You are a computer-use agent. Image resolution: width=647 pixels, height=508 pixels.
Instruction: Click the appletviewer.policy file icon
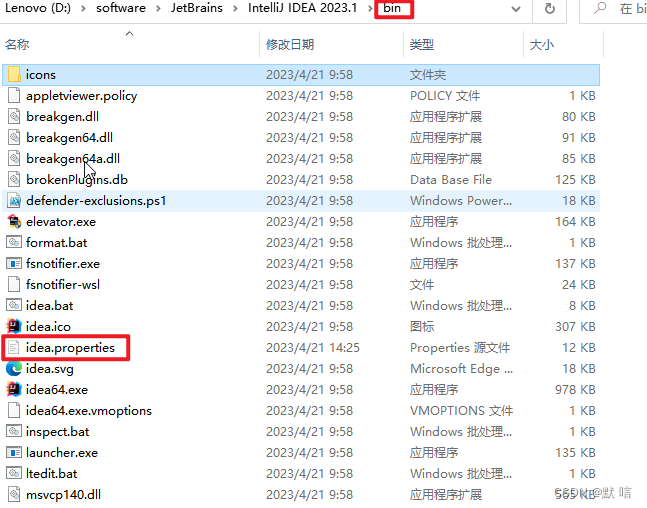pos(14,96)
